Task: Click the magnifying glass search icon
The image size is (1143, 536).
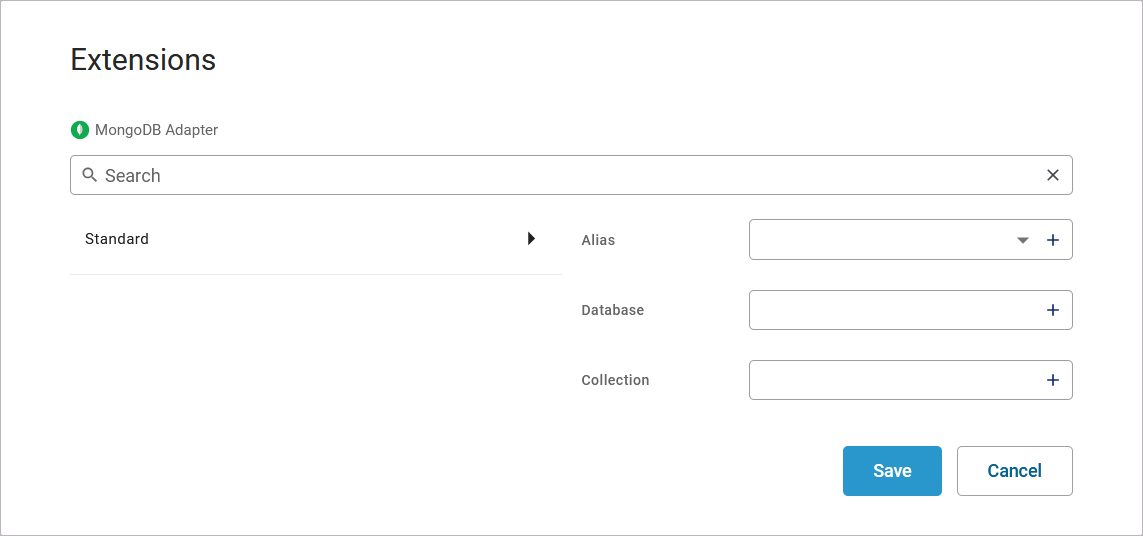Action: 89,175
